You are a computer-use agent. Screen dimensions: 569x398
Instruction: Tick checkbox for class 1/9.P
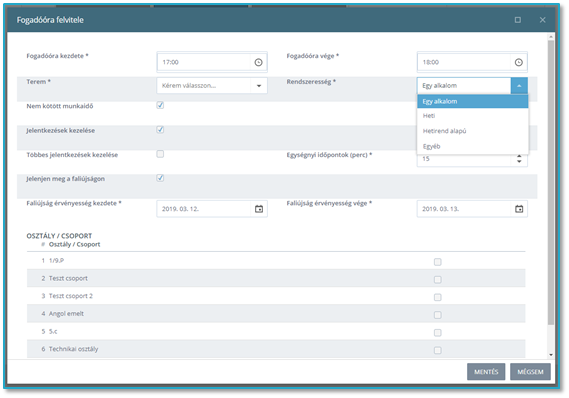pos(438,262)
